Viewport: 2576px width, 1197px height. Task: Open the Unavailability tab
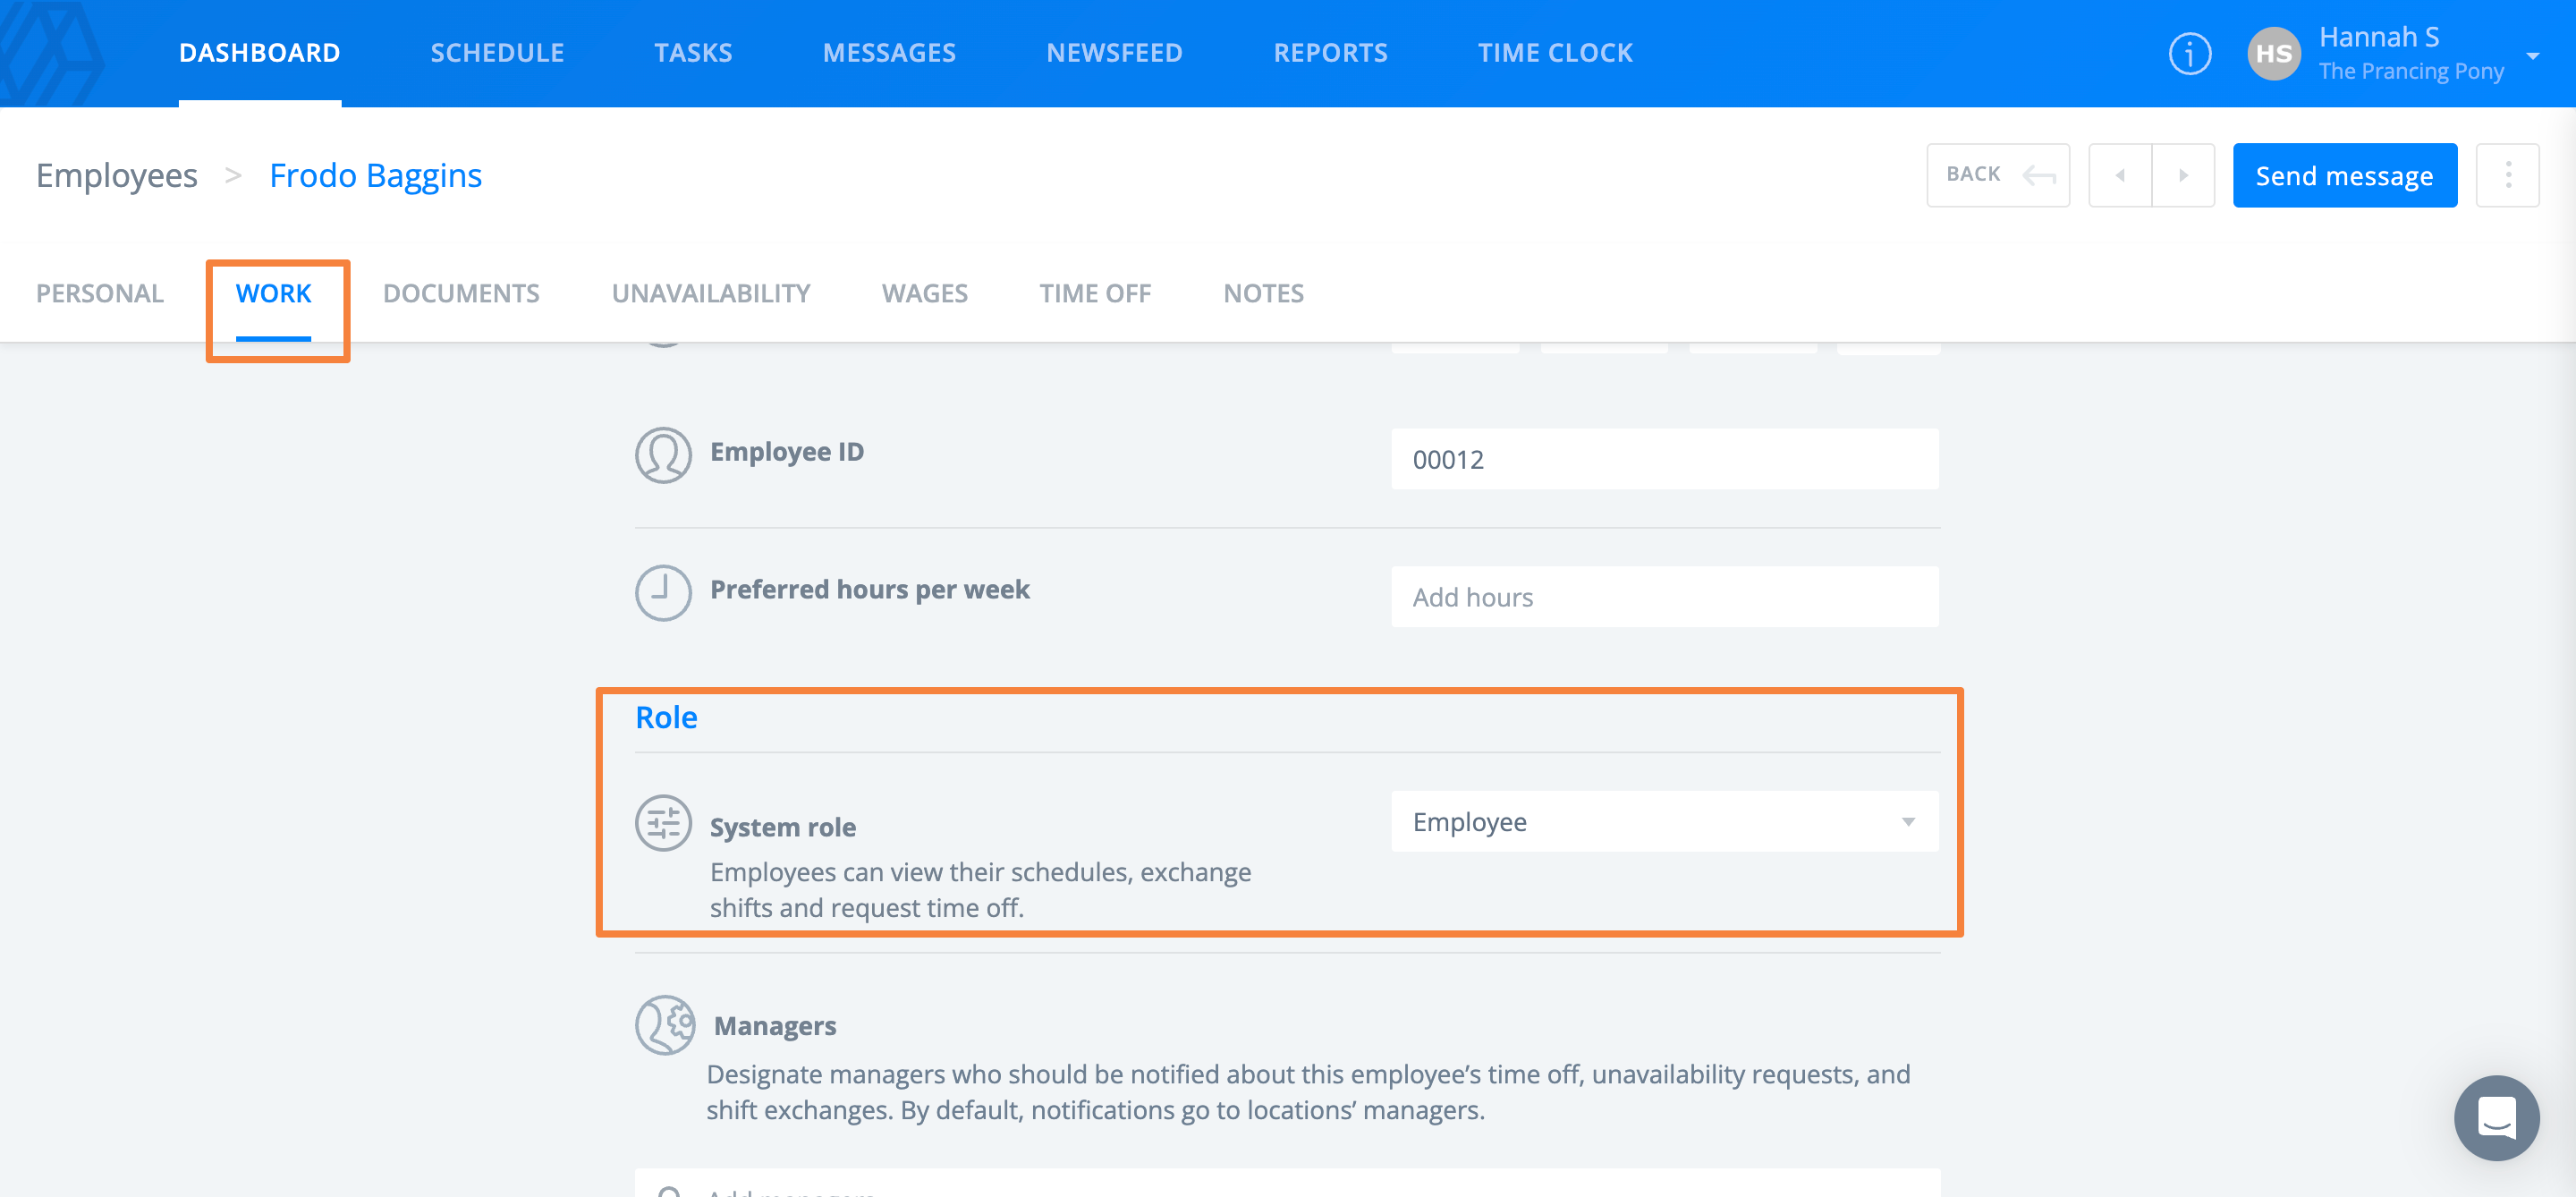point(711,293)
